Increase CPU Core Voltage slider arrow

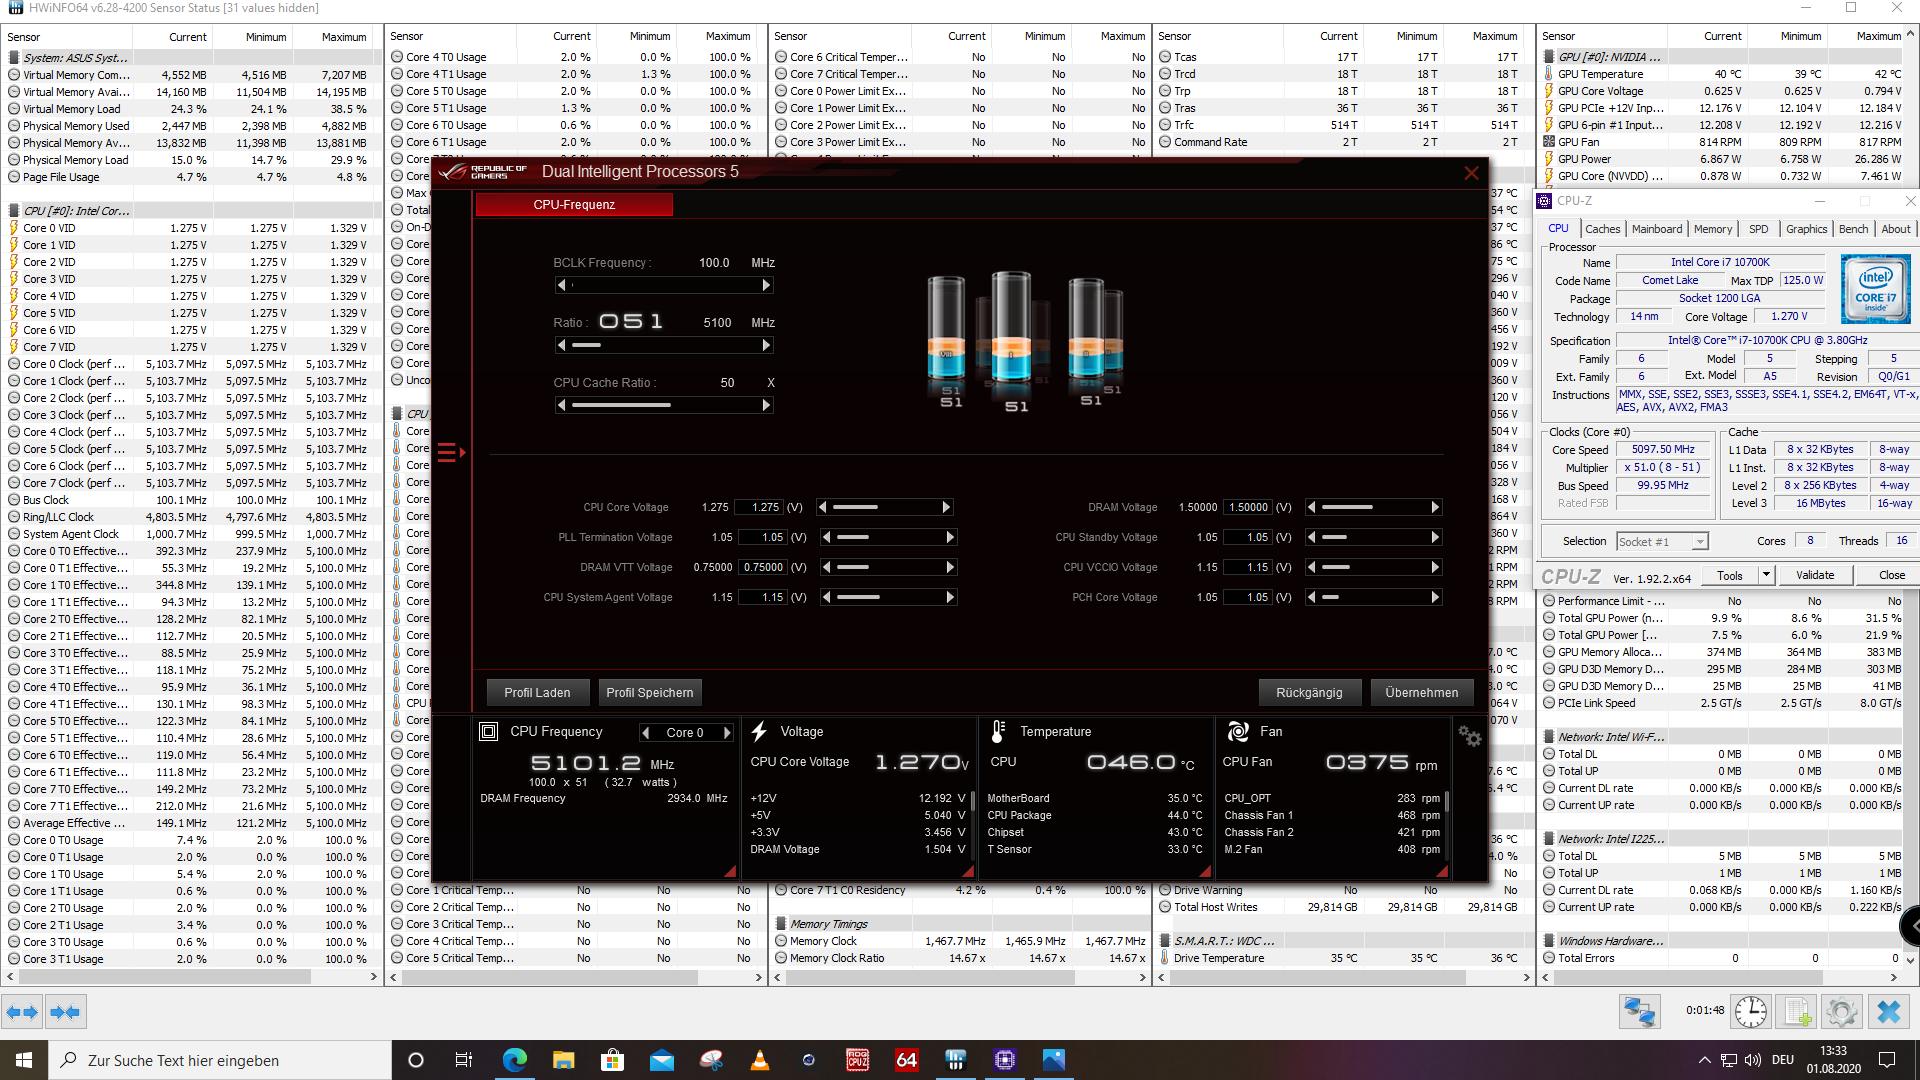946,507
